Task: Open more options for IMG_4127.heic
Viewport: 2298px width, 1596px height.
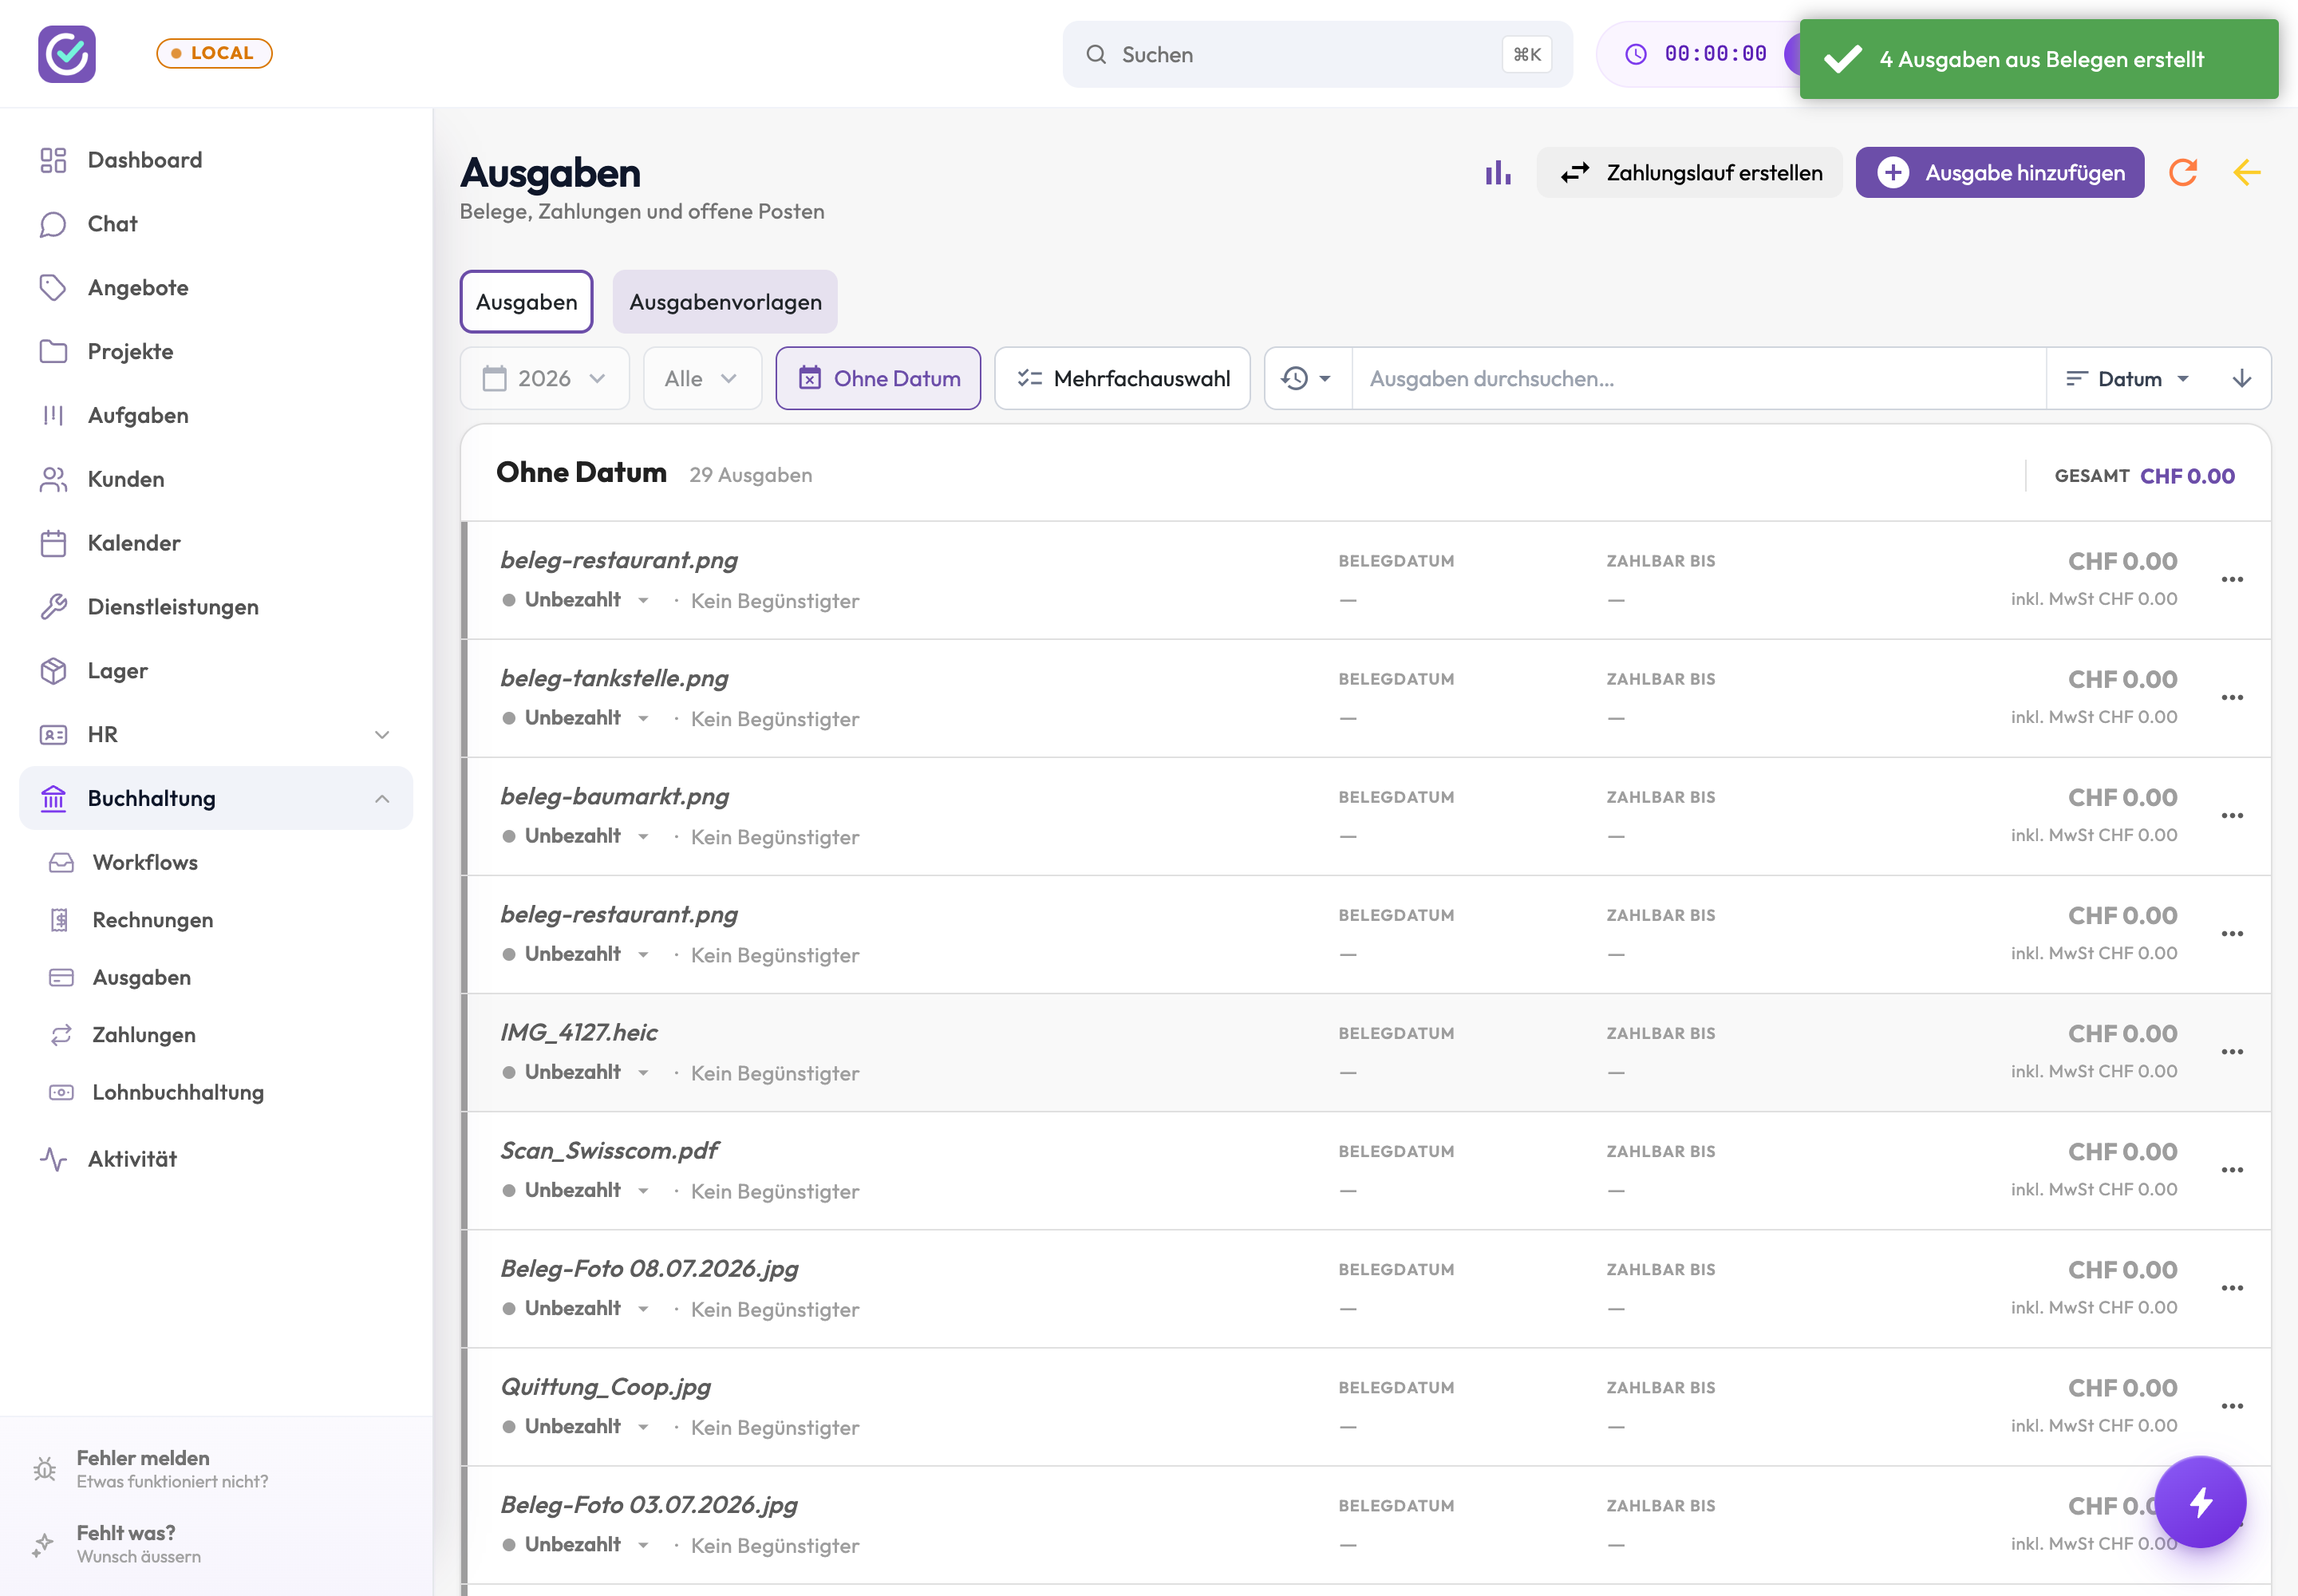Action: click(x=2232, y=1052)
